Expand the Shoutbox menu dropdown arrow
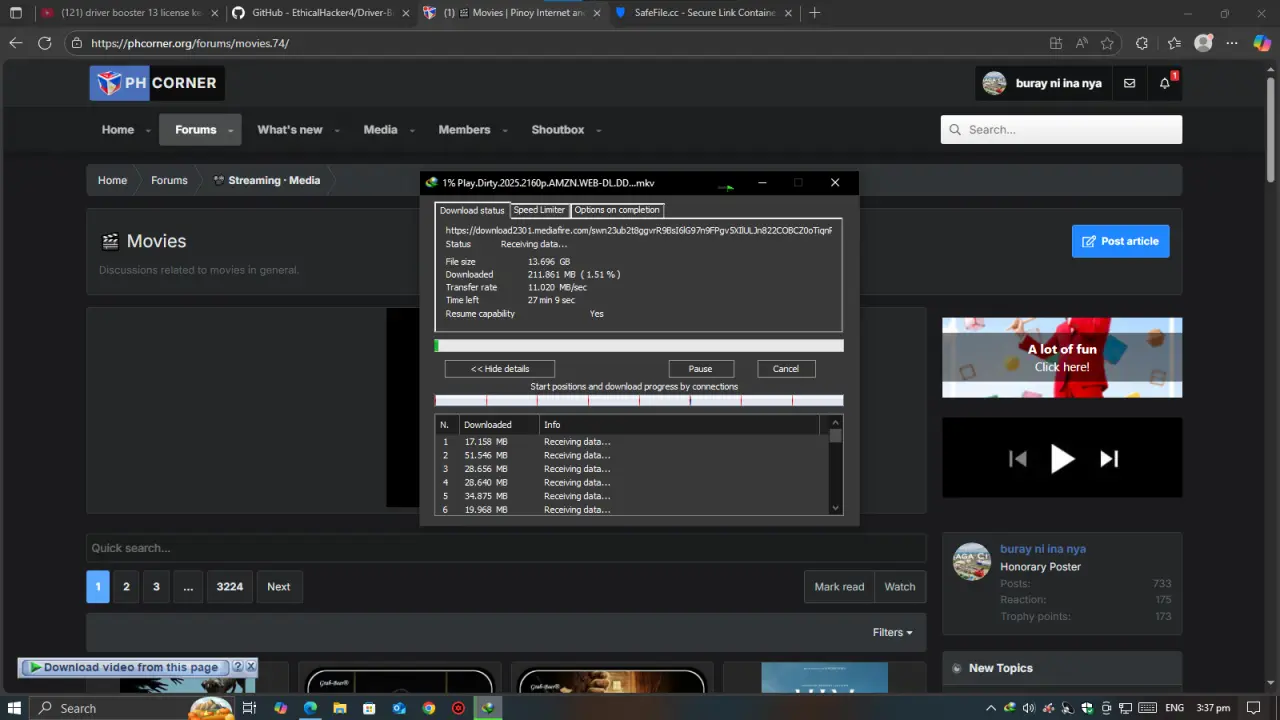The height and width of the screenshot is (720, 1280). click(x=598, y=130)
